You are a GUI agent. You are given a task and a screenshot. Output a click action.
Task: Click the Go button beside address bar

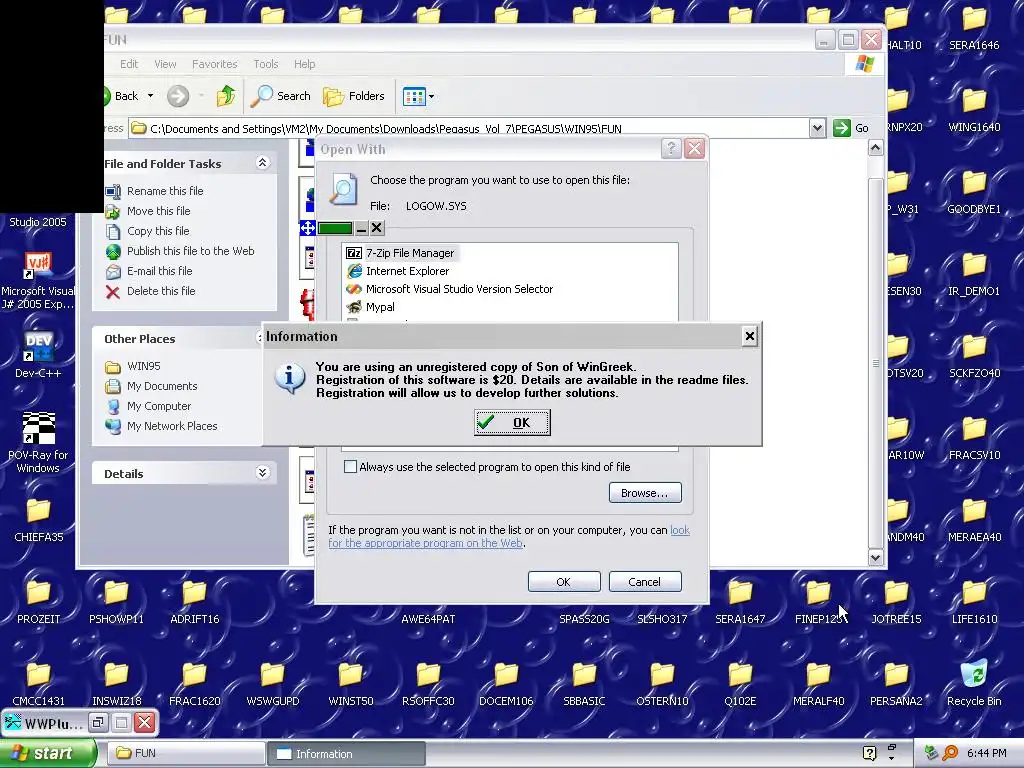click(x=852, y=128)
